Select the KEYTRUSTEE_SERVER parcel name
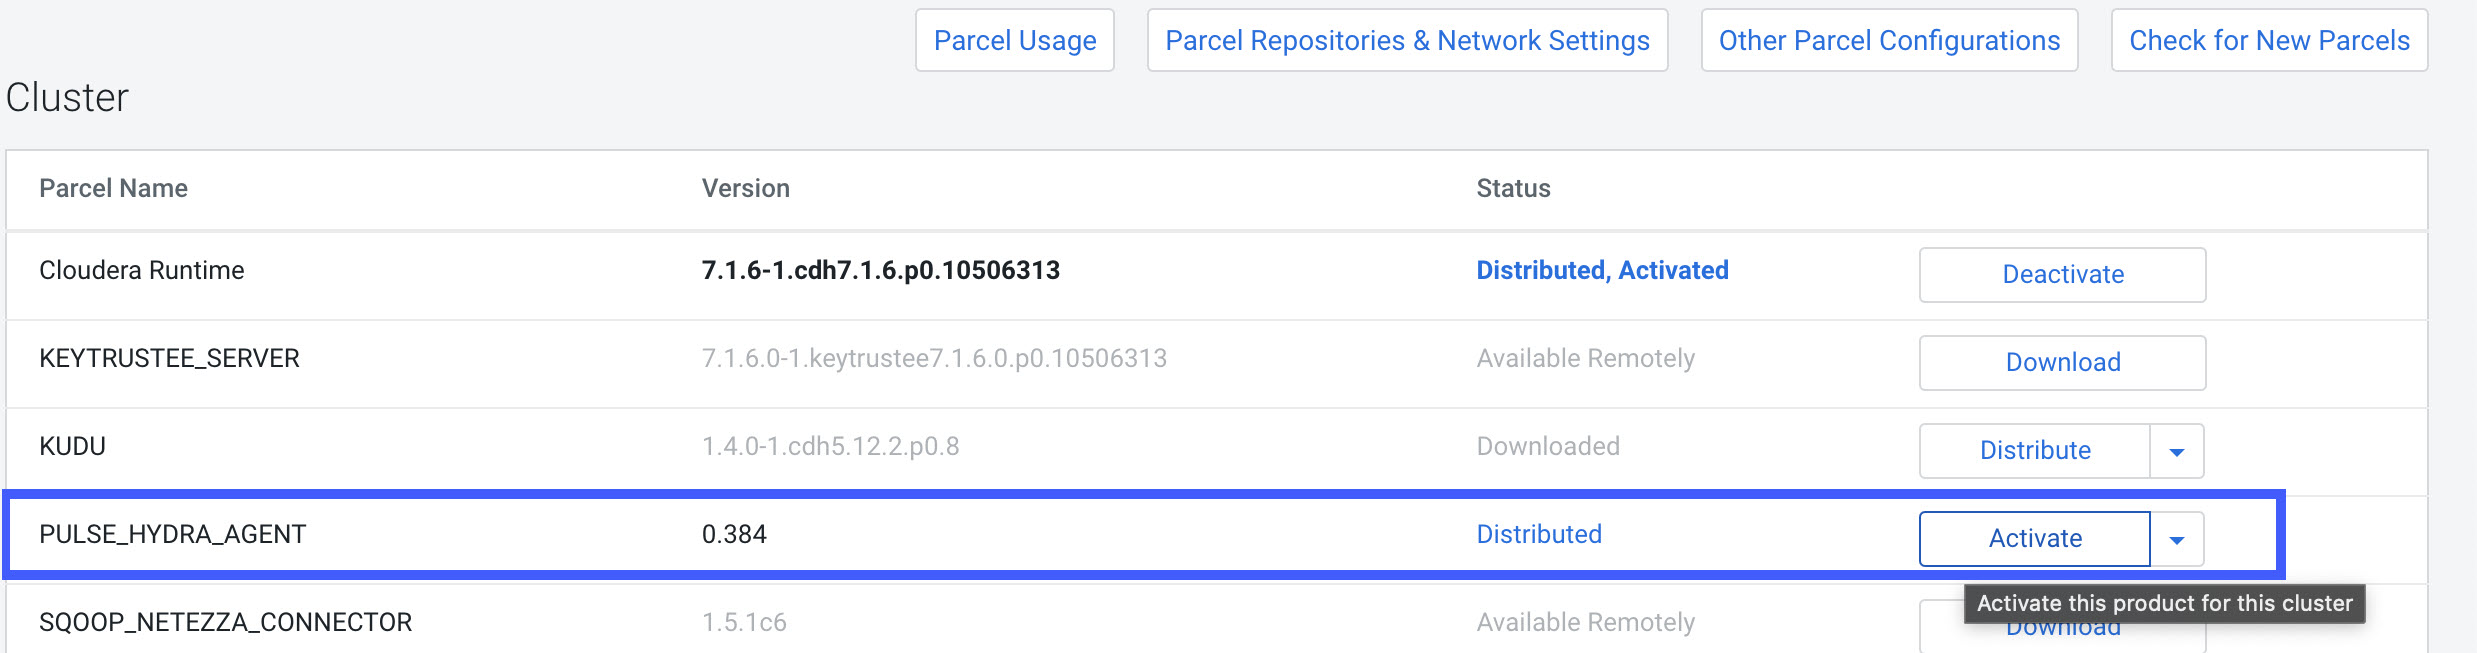Viewport: 2477px width, 653px height. coord(169,358)
